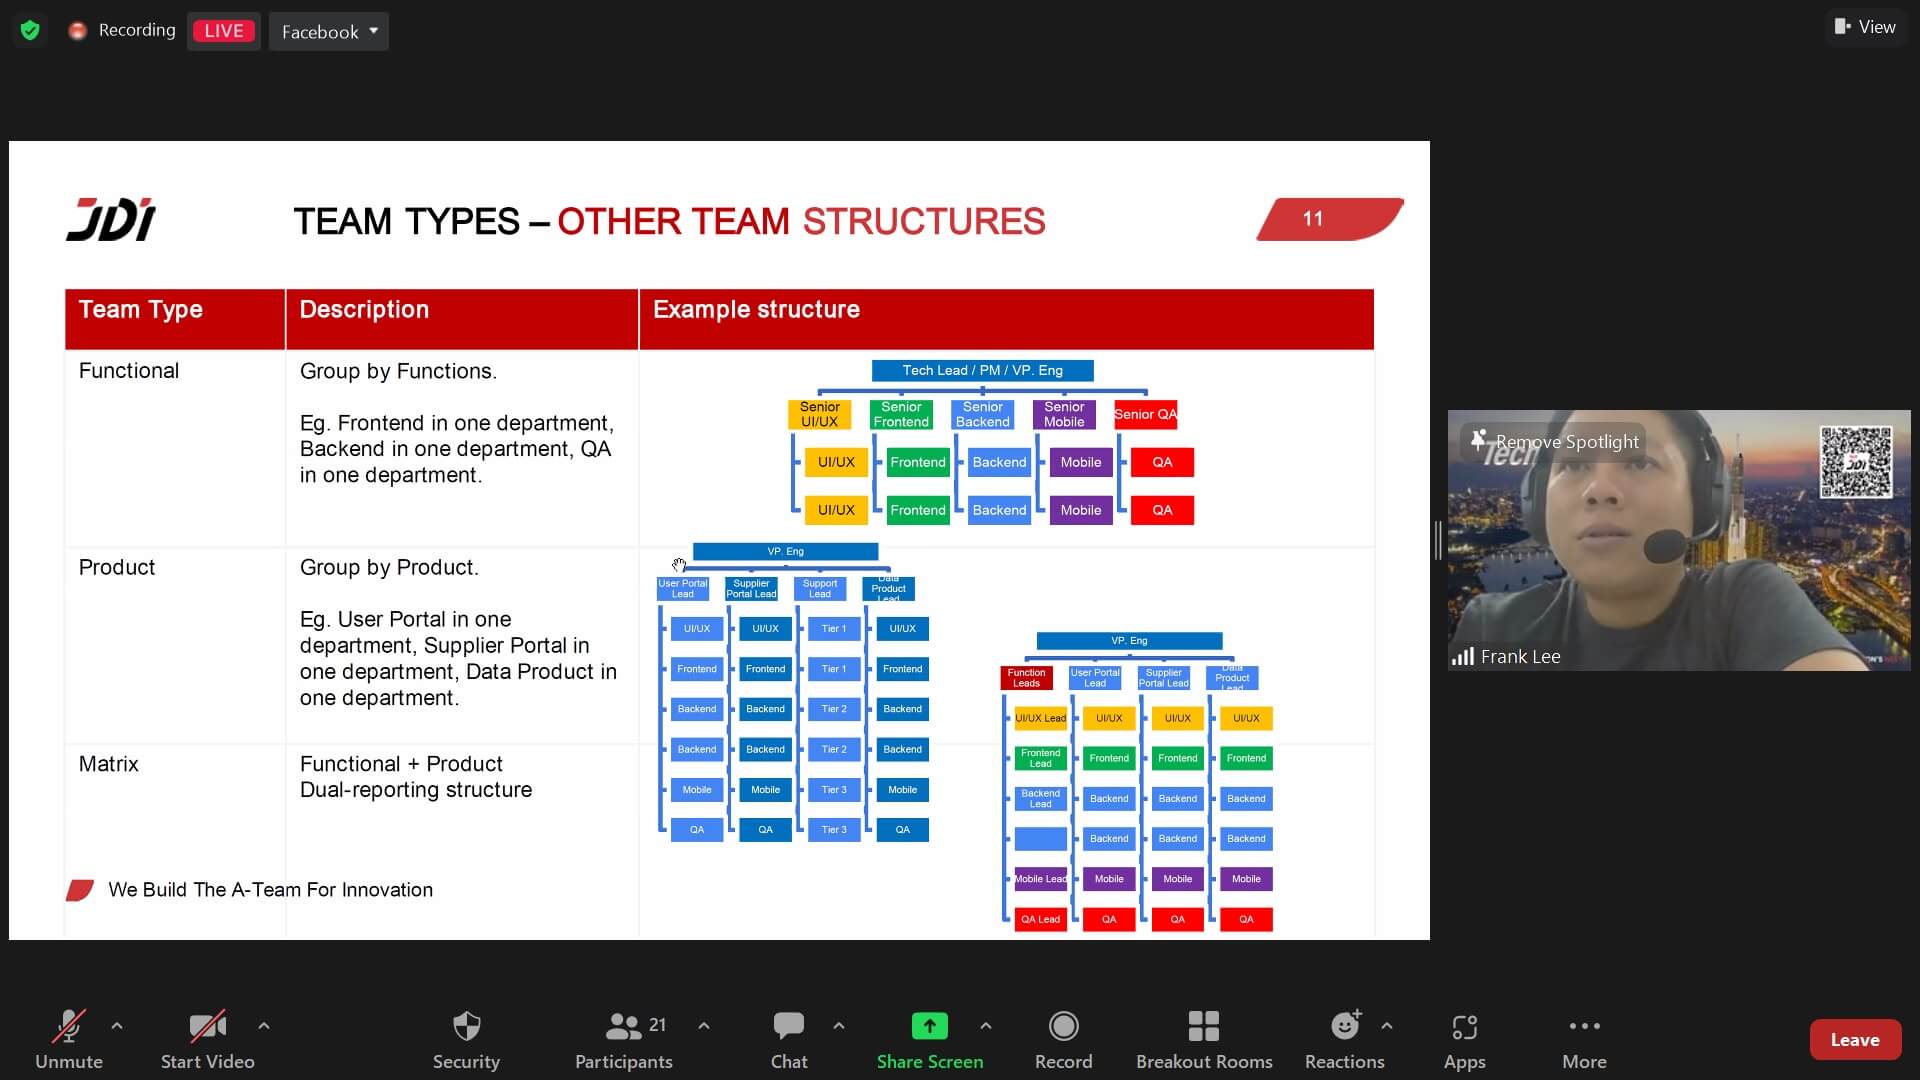Click the red LIVE indicator button
Viewport: 1920px width, 1080px height.
coord(223,31)
